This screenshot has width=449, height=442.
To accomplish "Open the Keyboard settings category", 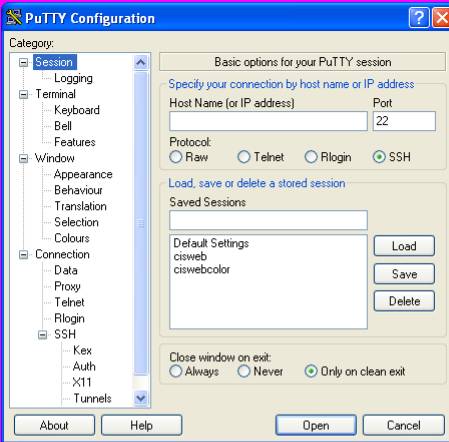I will click(77, 110).
